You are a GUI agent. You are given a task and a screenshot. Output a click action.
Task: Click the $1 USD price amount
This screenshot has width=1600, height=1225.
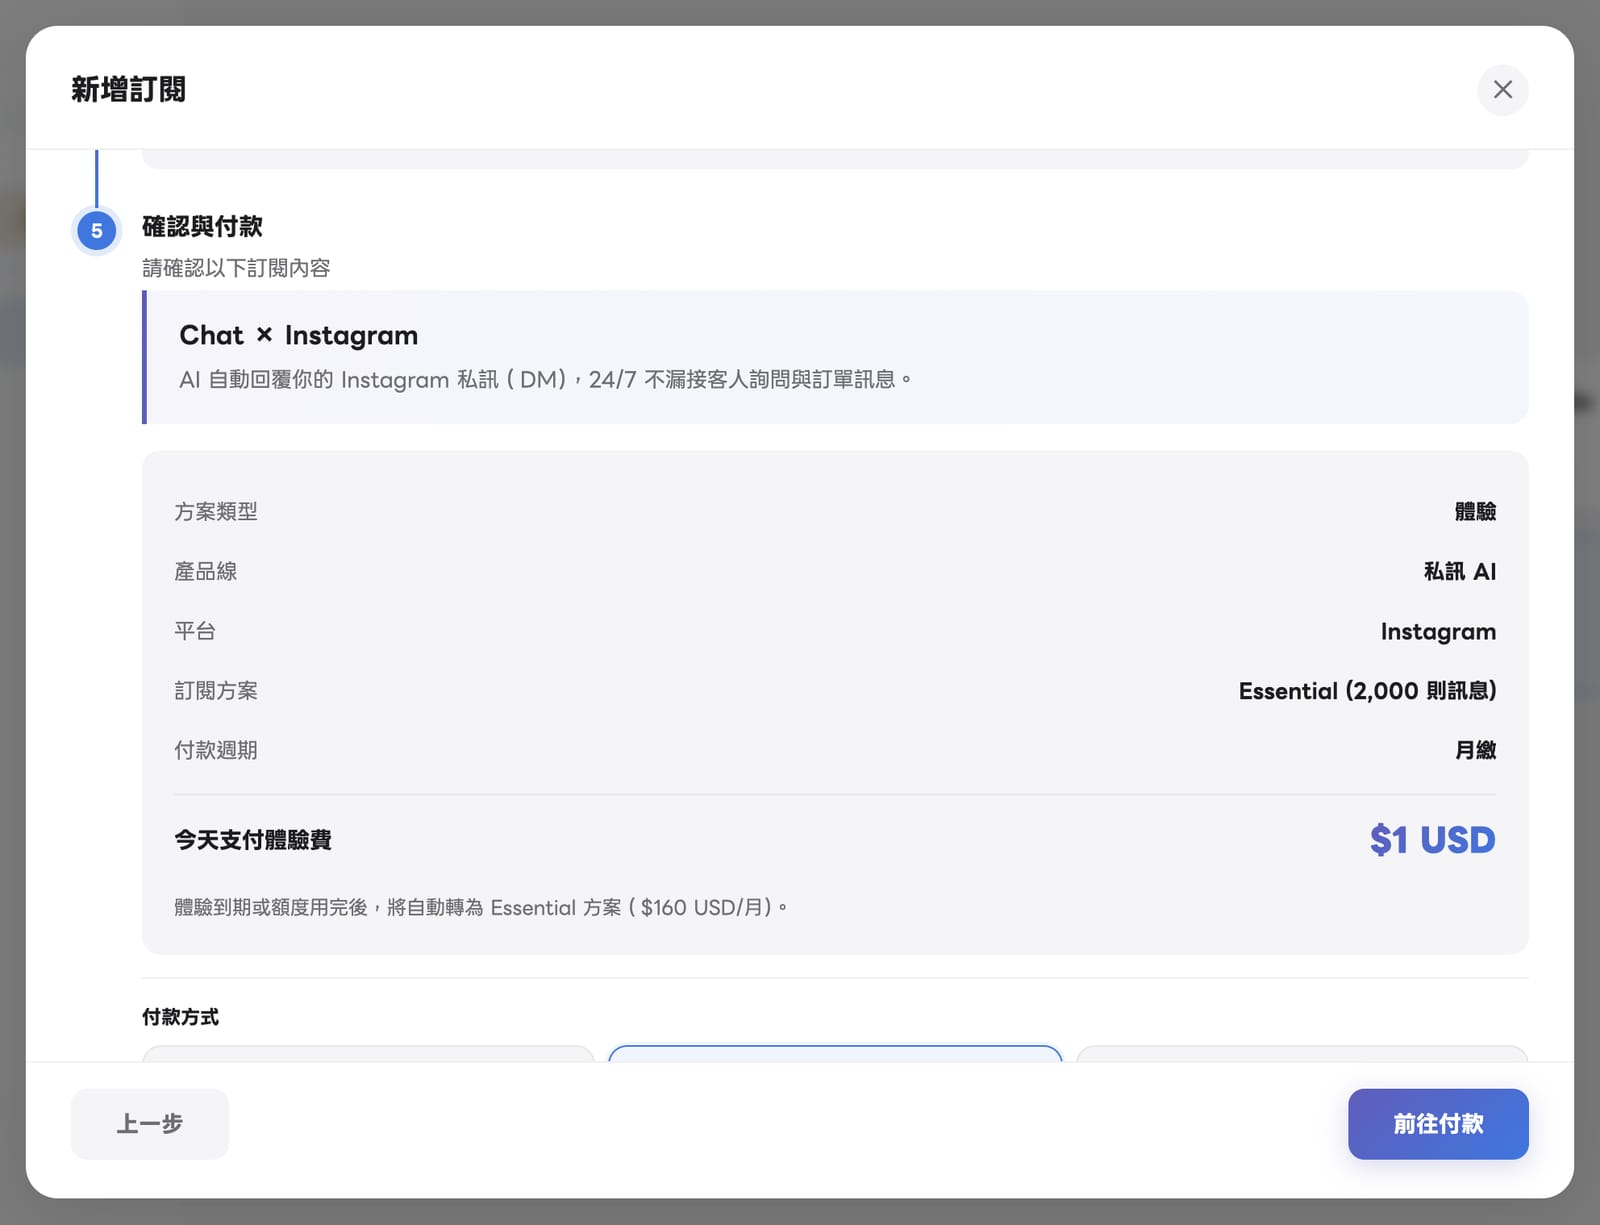(1432, 840)
